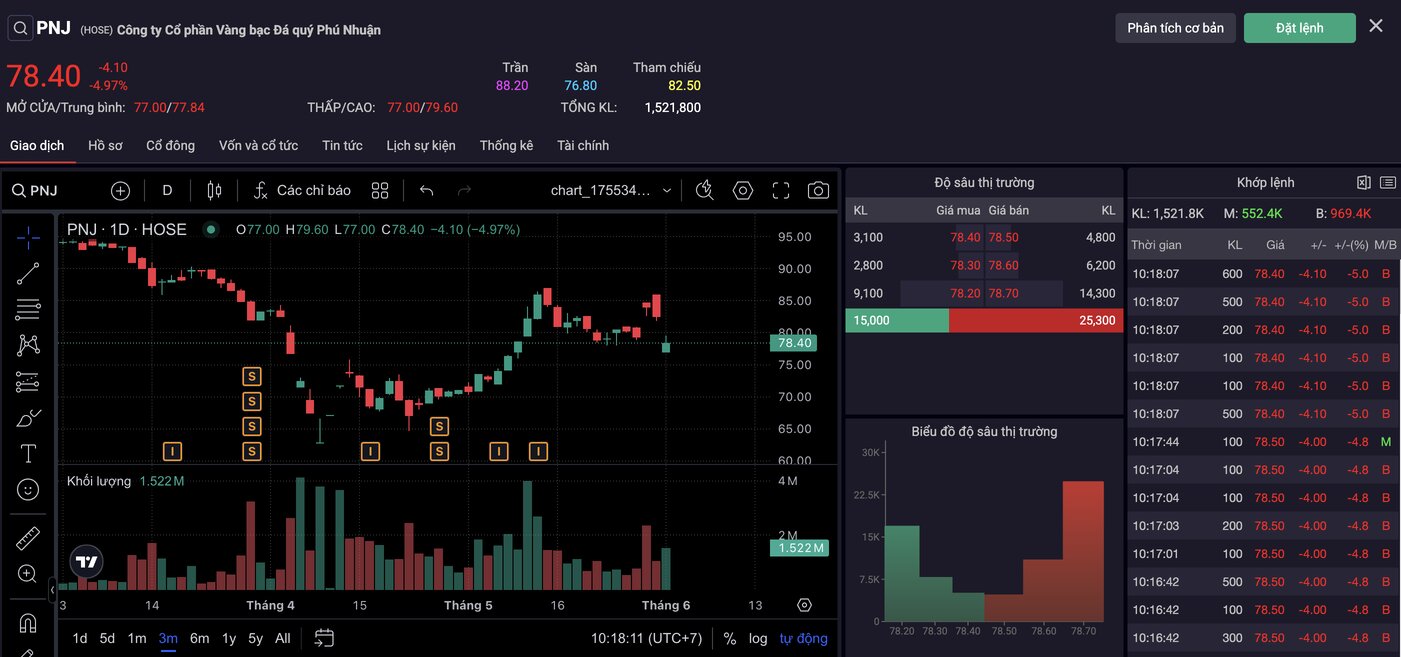Screen dimensions: 1401x657
Task: Set chart range to 1d
Action: click(x=80, y=638)
